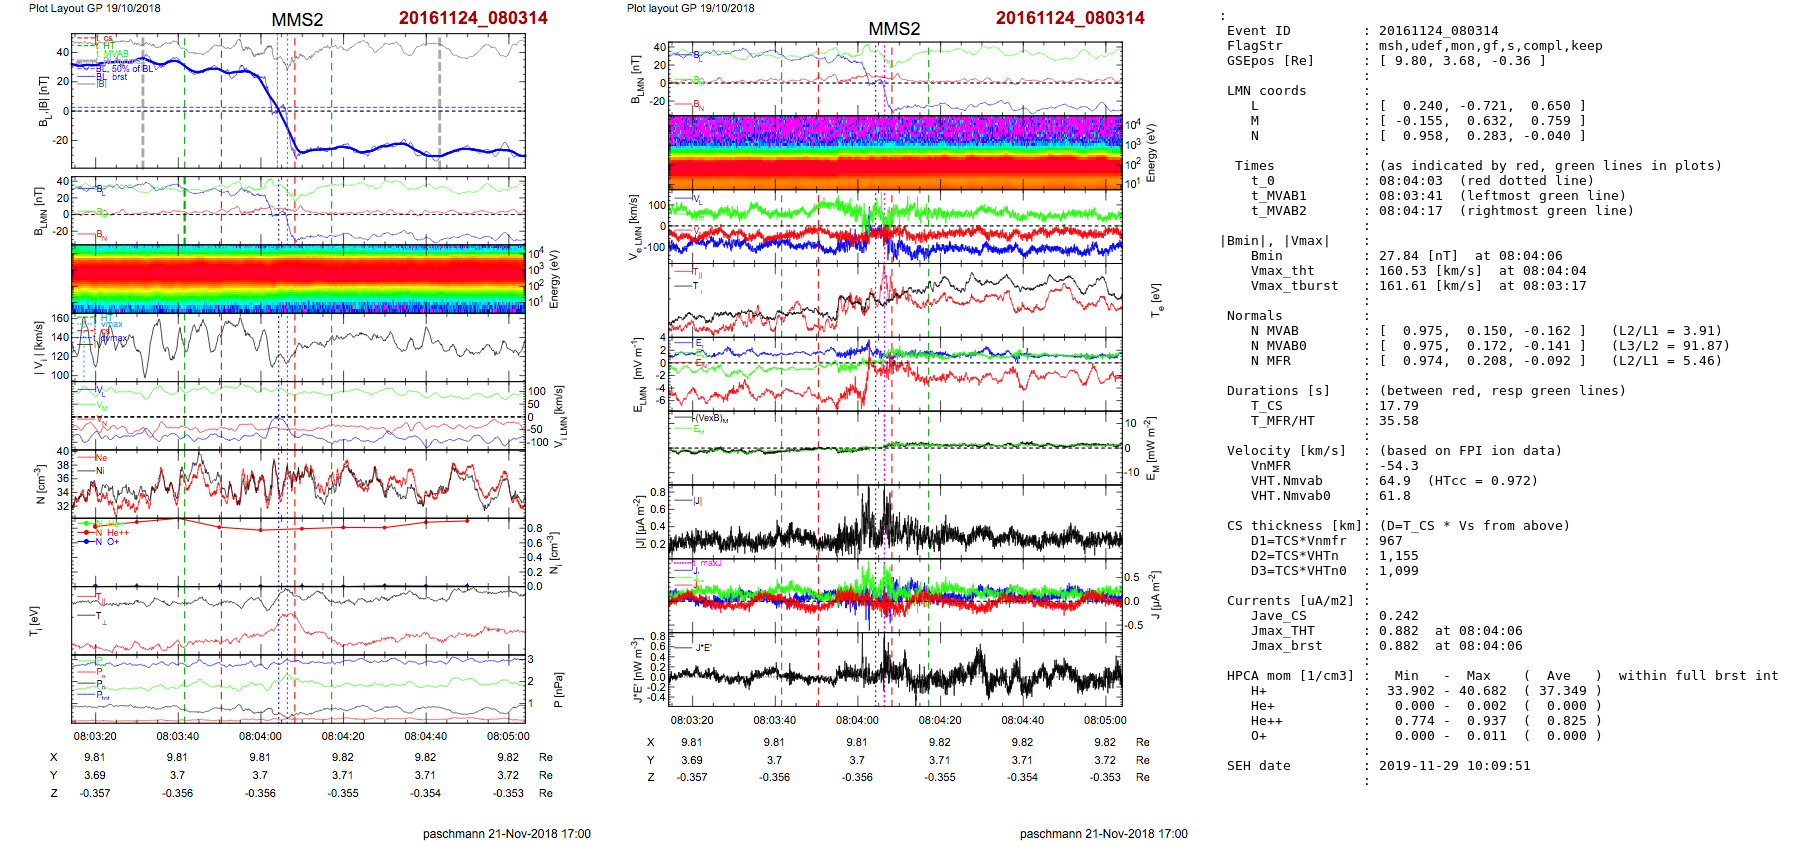Click the Ne/Ni density panel in left plot
The image size is (1804, 841).
pyautogui.click(x=298, y=483)
